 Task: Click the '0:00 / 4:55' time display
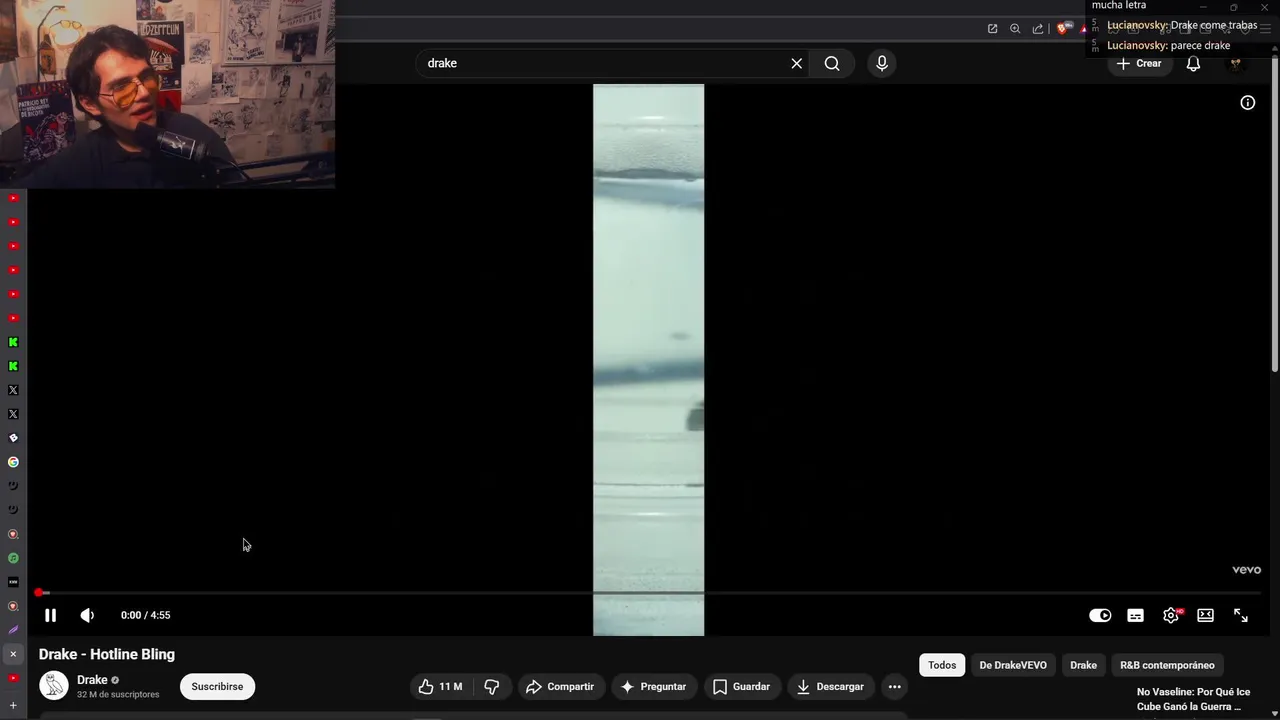pyautogui.click(x=145, y=615)
